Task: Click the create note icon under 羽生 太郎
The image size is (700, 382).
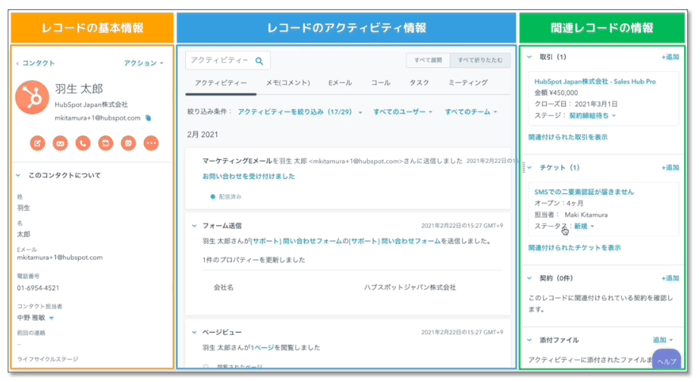Action: click(x=38, y=143)
